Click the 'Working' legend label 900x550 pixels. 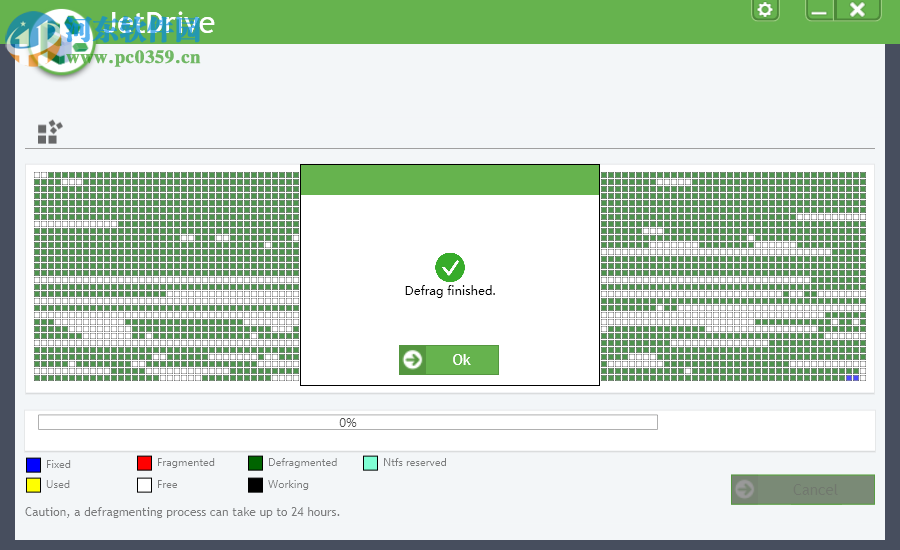tap(288, 485)
